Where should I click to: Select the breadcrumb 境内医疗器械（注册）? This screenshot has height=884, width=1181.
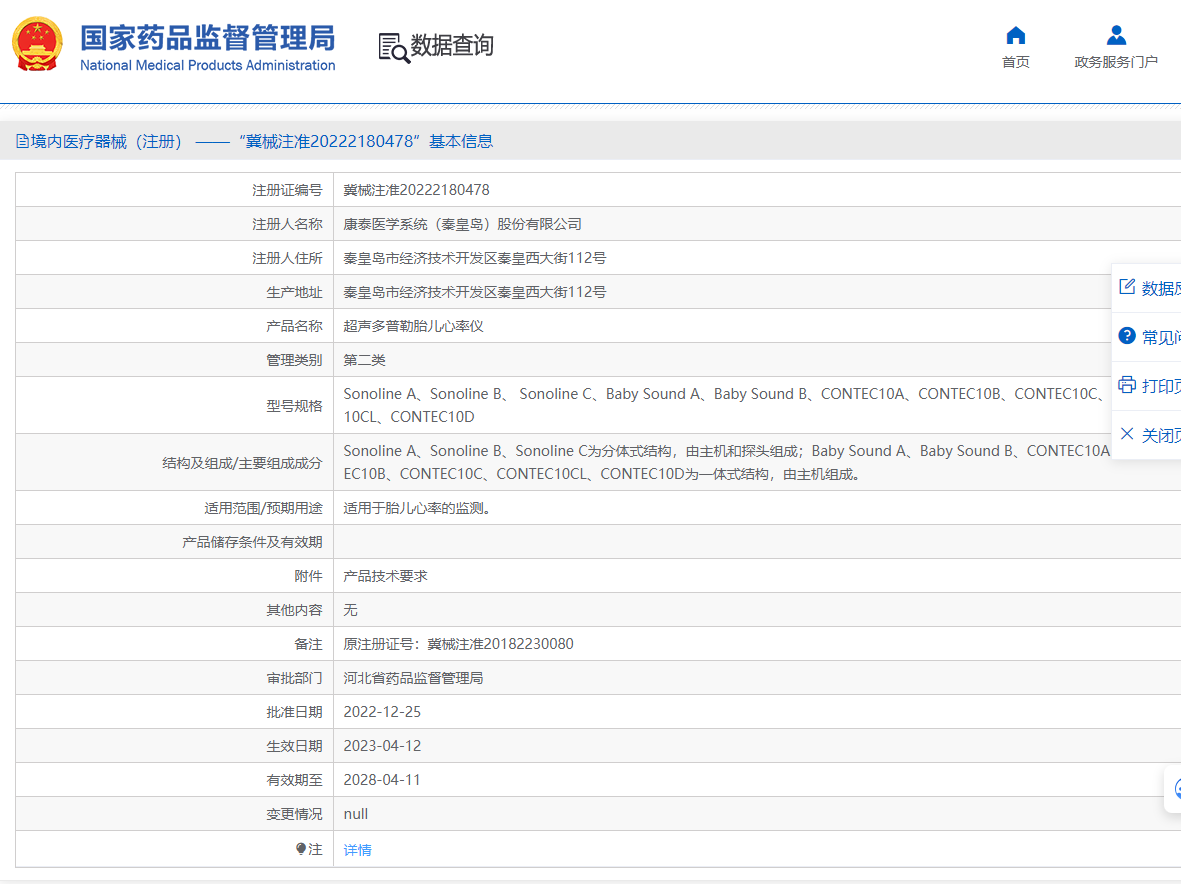click(x=106, y=142)
